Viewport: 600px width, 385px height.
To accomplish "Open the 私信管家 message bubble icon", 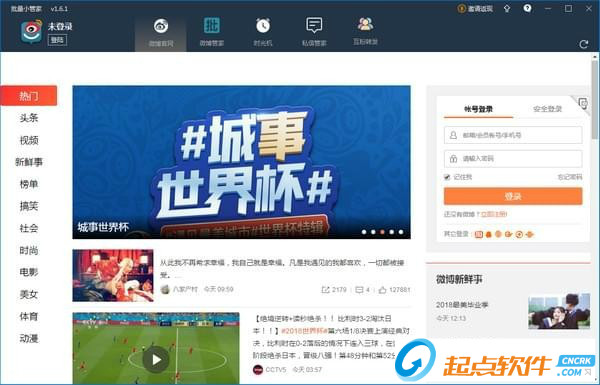I will [314, 25].
